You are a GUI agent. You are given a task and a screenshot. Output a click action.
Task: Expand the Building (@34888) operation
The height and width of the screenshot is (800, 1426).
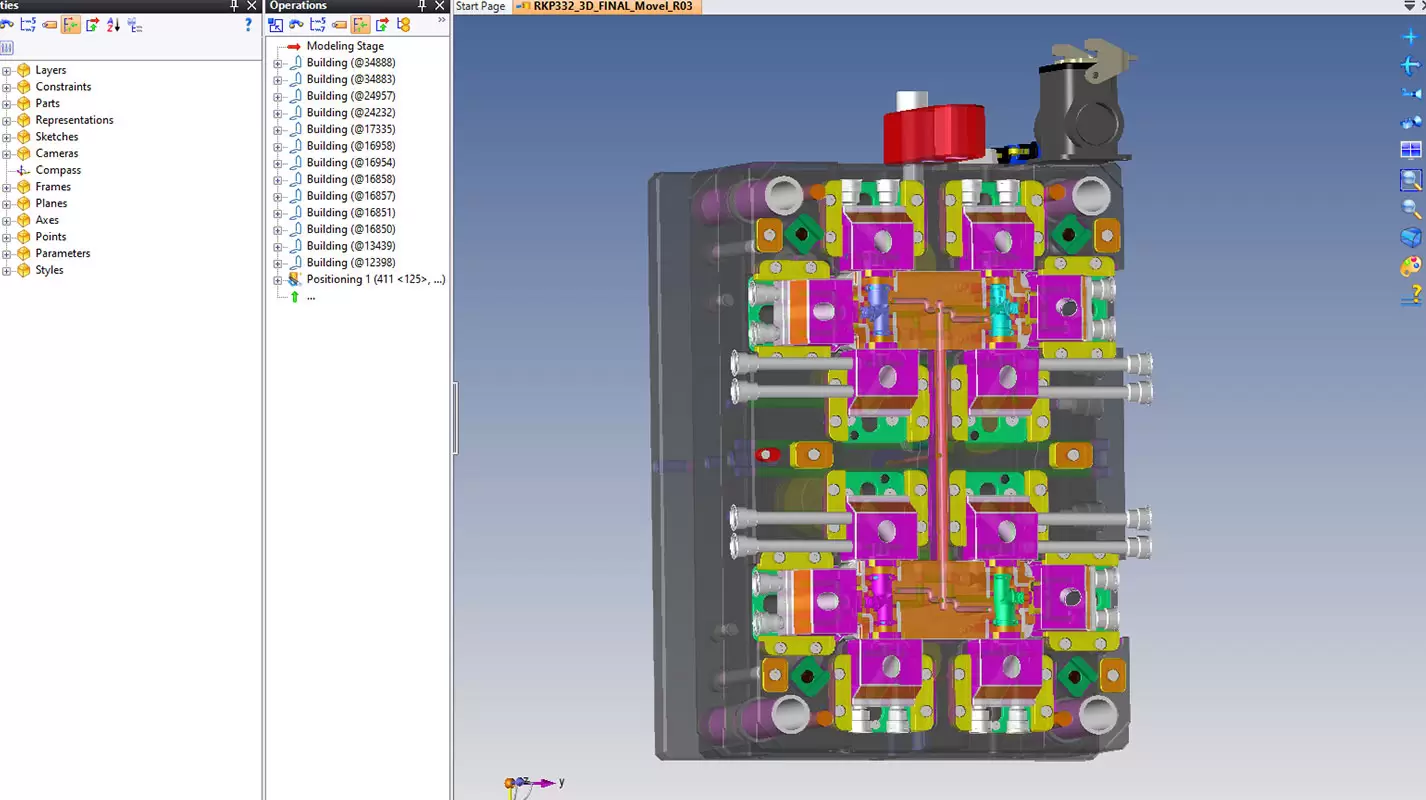[x=278, y=63]
